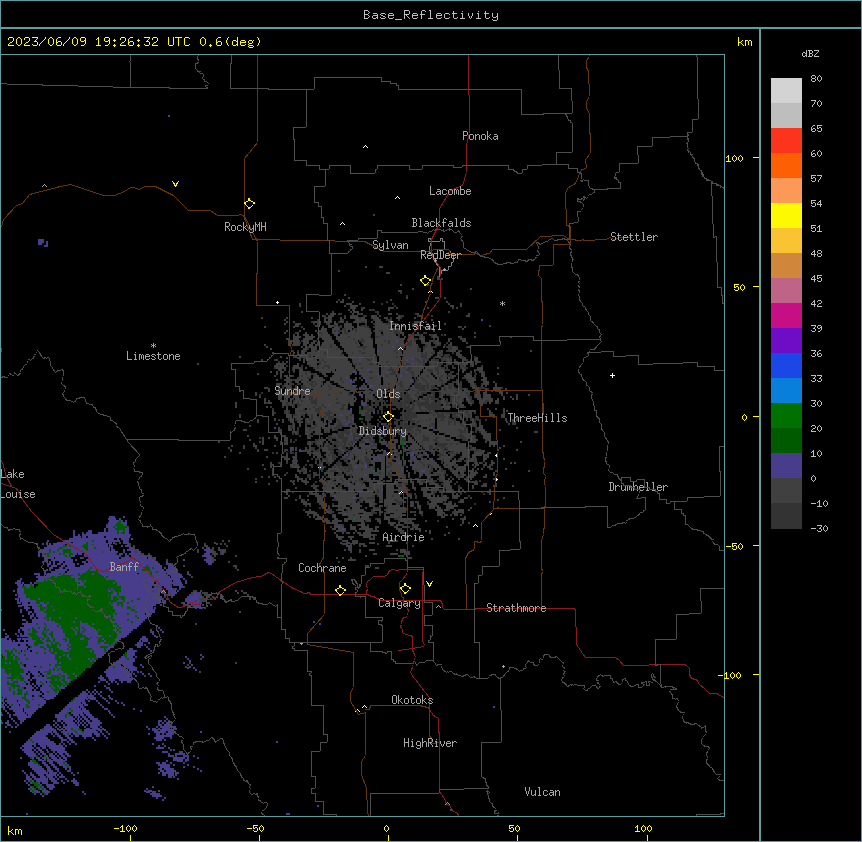Screen dimensions: 862x842
Task: Select the 80 dBZ light gray swatch
Action: pyautogui.click(x=786, y=91)
